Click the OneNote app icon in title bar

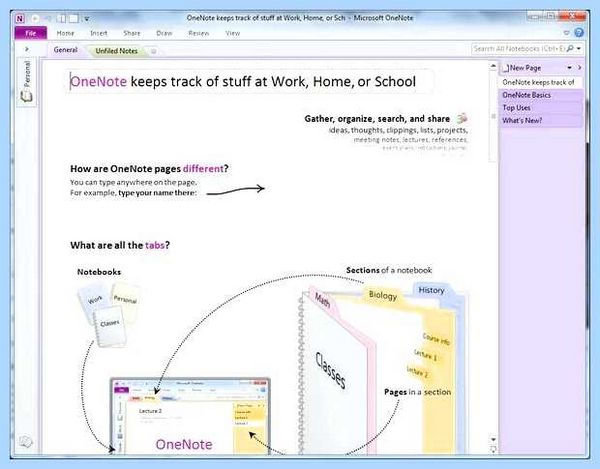pos(20,18)
